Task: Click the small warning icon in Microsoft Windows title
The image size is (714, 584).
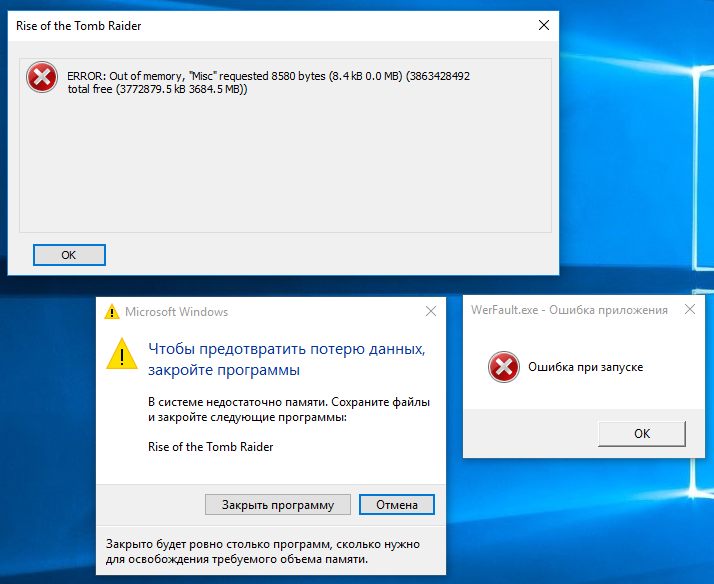Action: coord(112,312)
